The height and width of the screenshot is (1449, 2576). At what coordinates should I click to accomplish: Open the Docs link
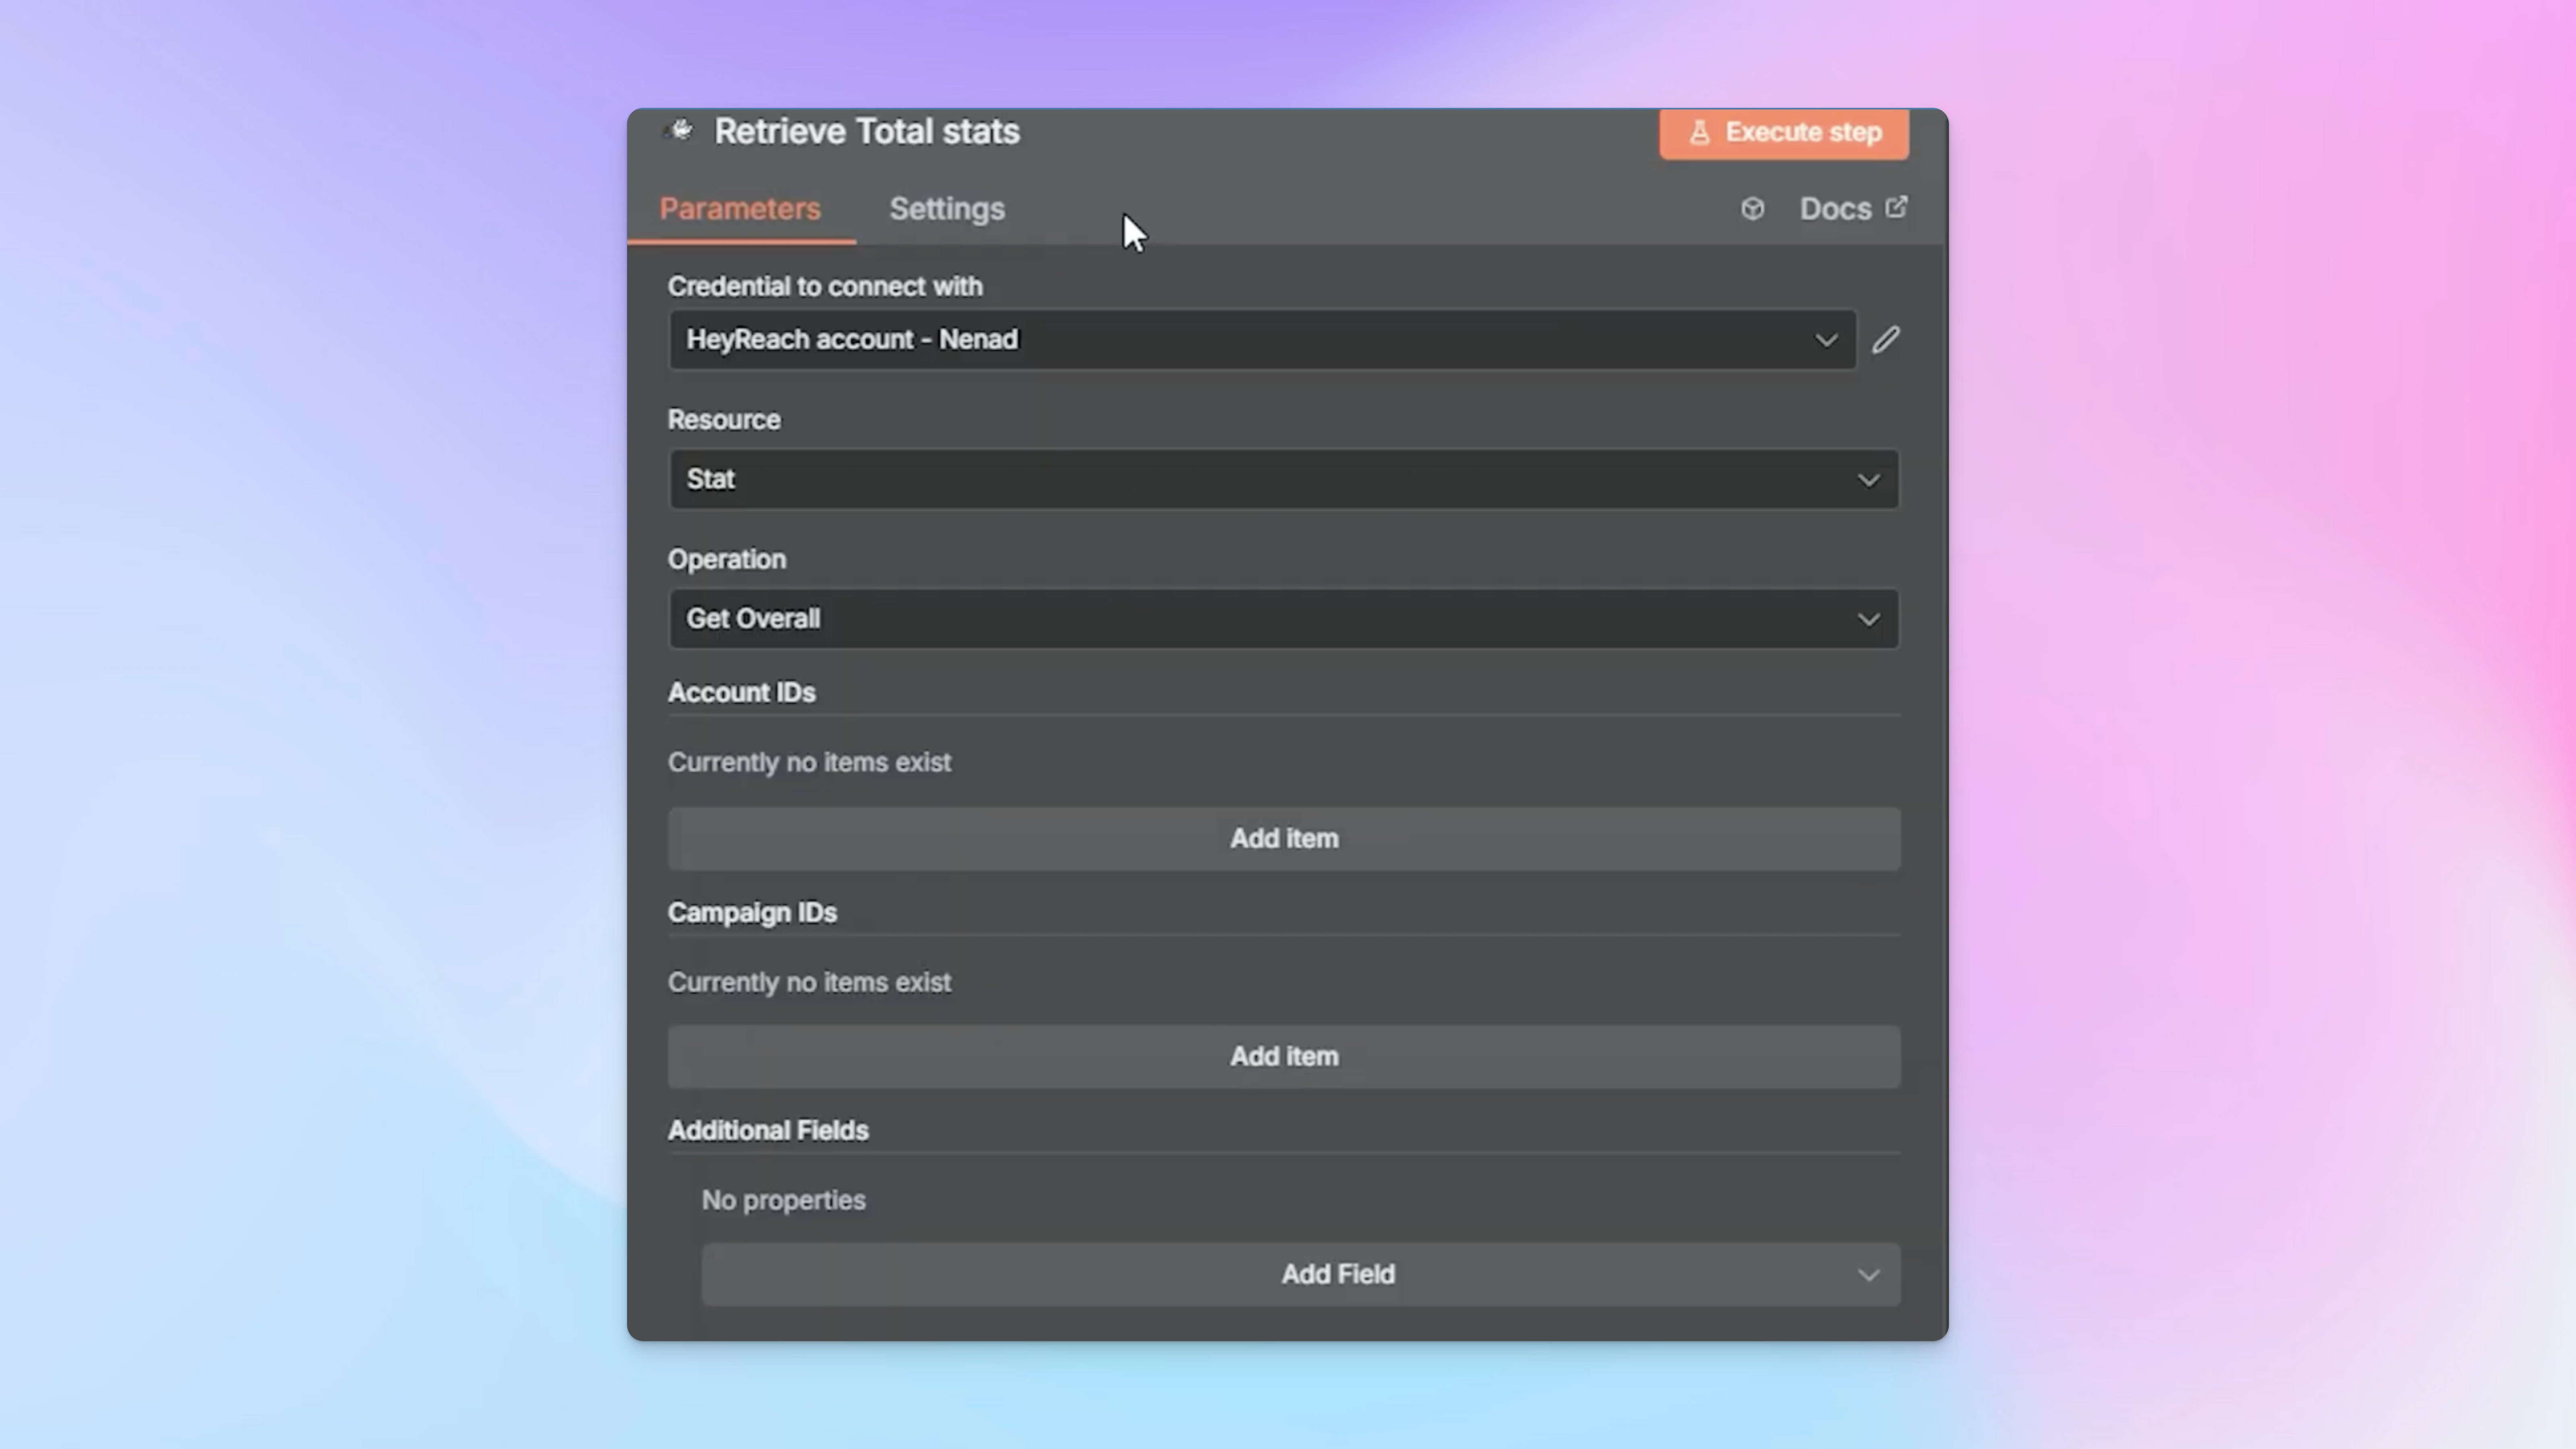point(1835,209)
